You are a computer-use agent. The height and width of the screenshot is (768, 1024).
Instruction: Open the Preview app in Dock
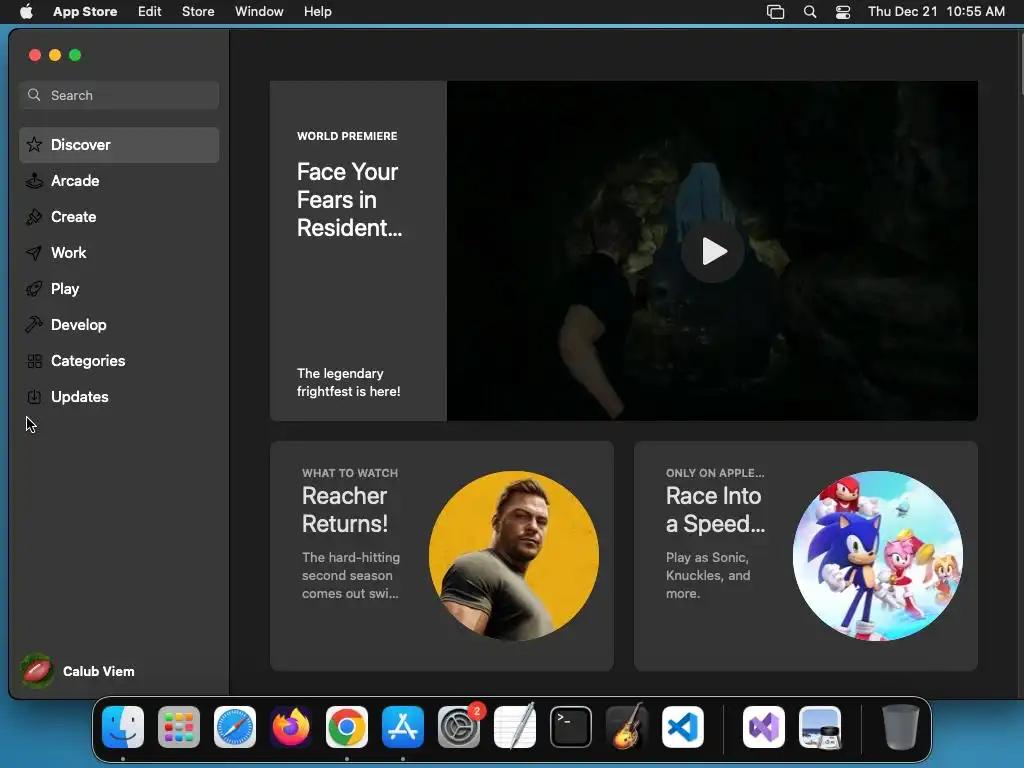820,726
